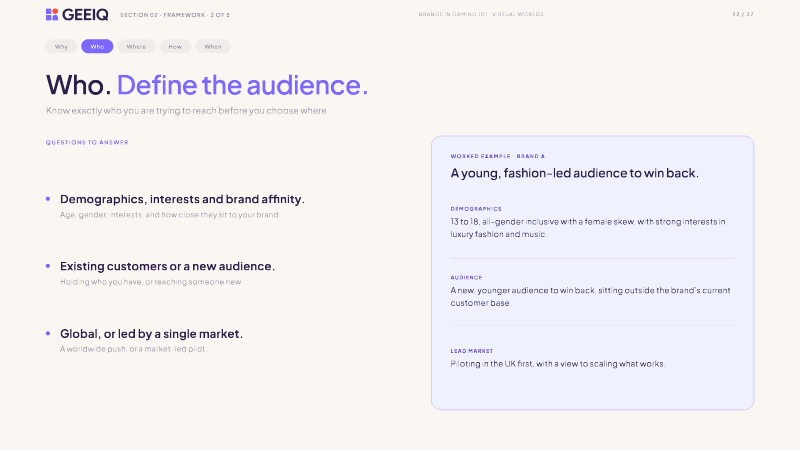Switch to the Where tab pill
800x450 pixels.
136,46
